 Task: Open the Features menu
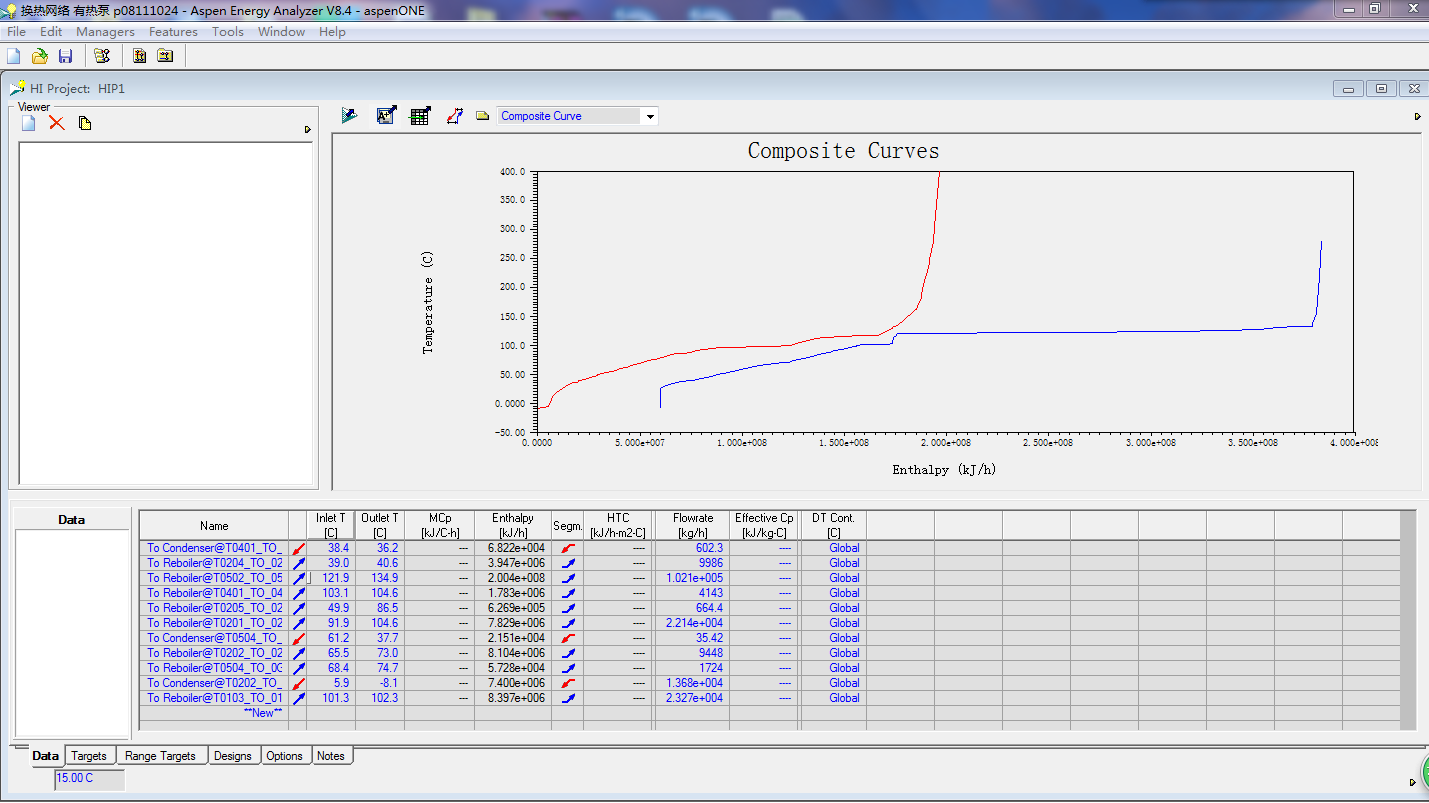pyautogui.click(x=173, y=32)
